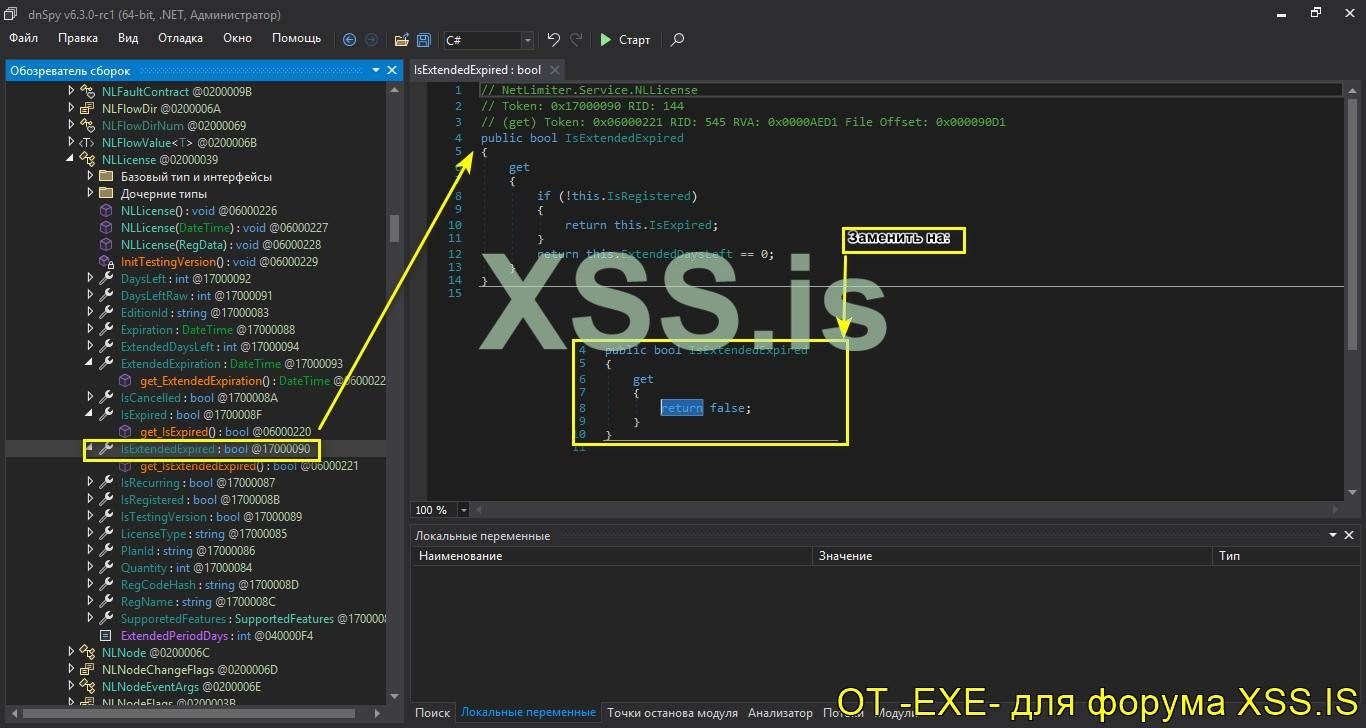This screenshot has height=728, width=1366.
Task: Select the Локальные переменные bottom tab
Action: point(528,713)
